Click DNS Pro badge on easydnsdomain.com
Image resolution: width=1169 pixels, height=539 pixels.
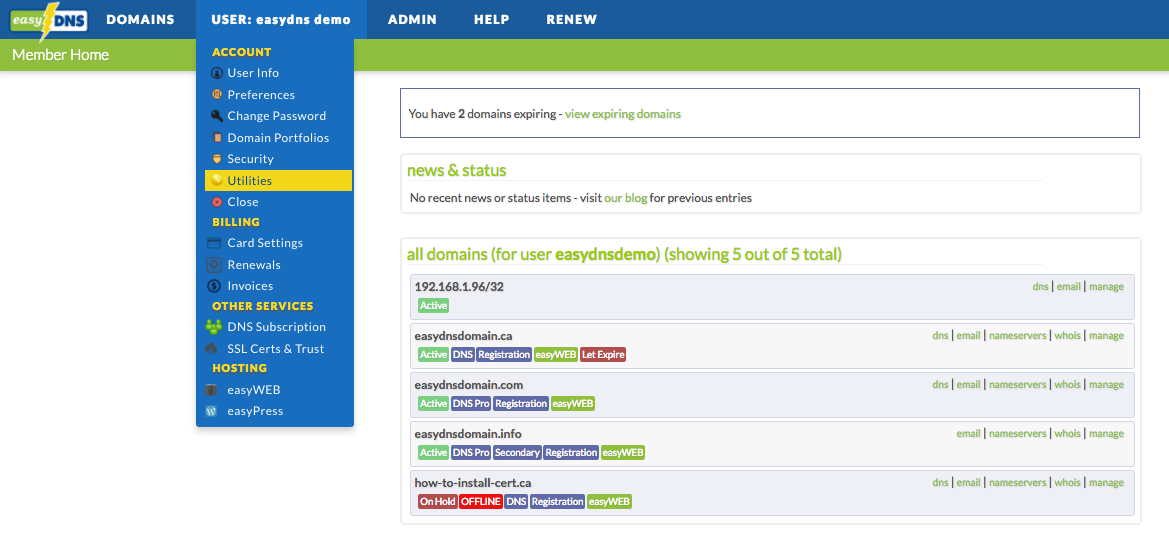point(470,403)
